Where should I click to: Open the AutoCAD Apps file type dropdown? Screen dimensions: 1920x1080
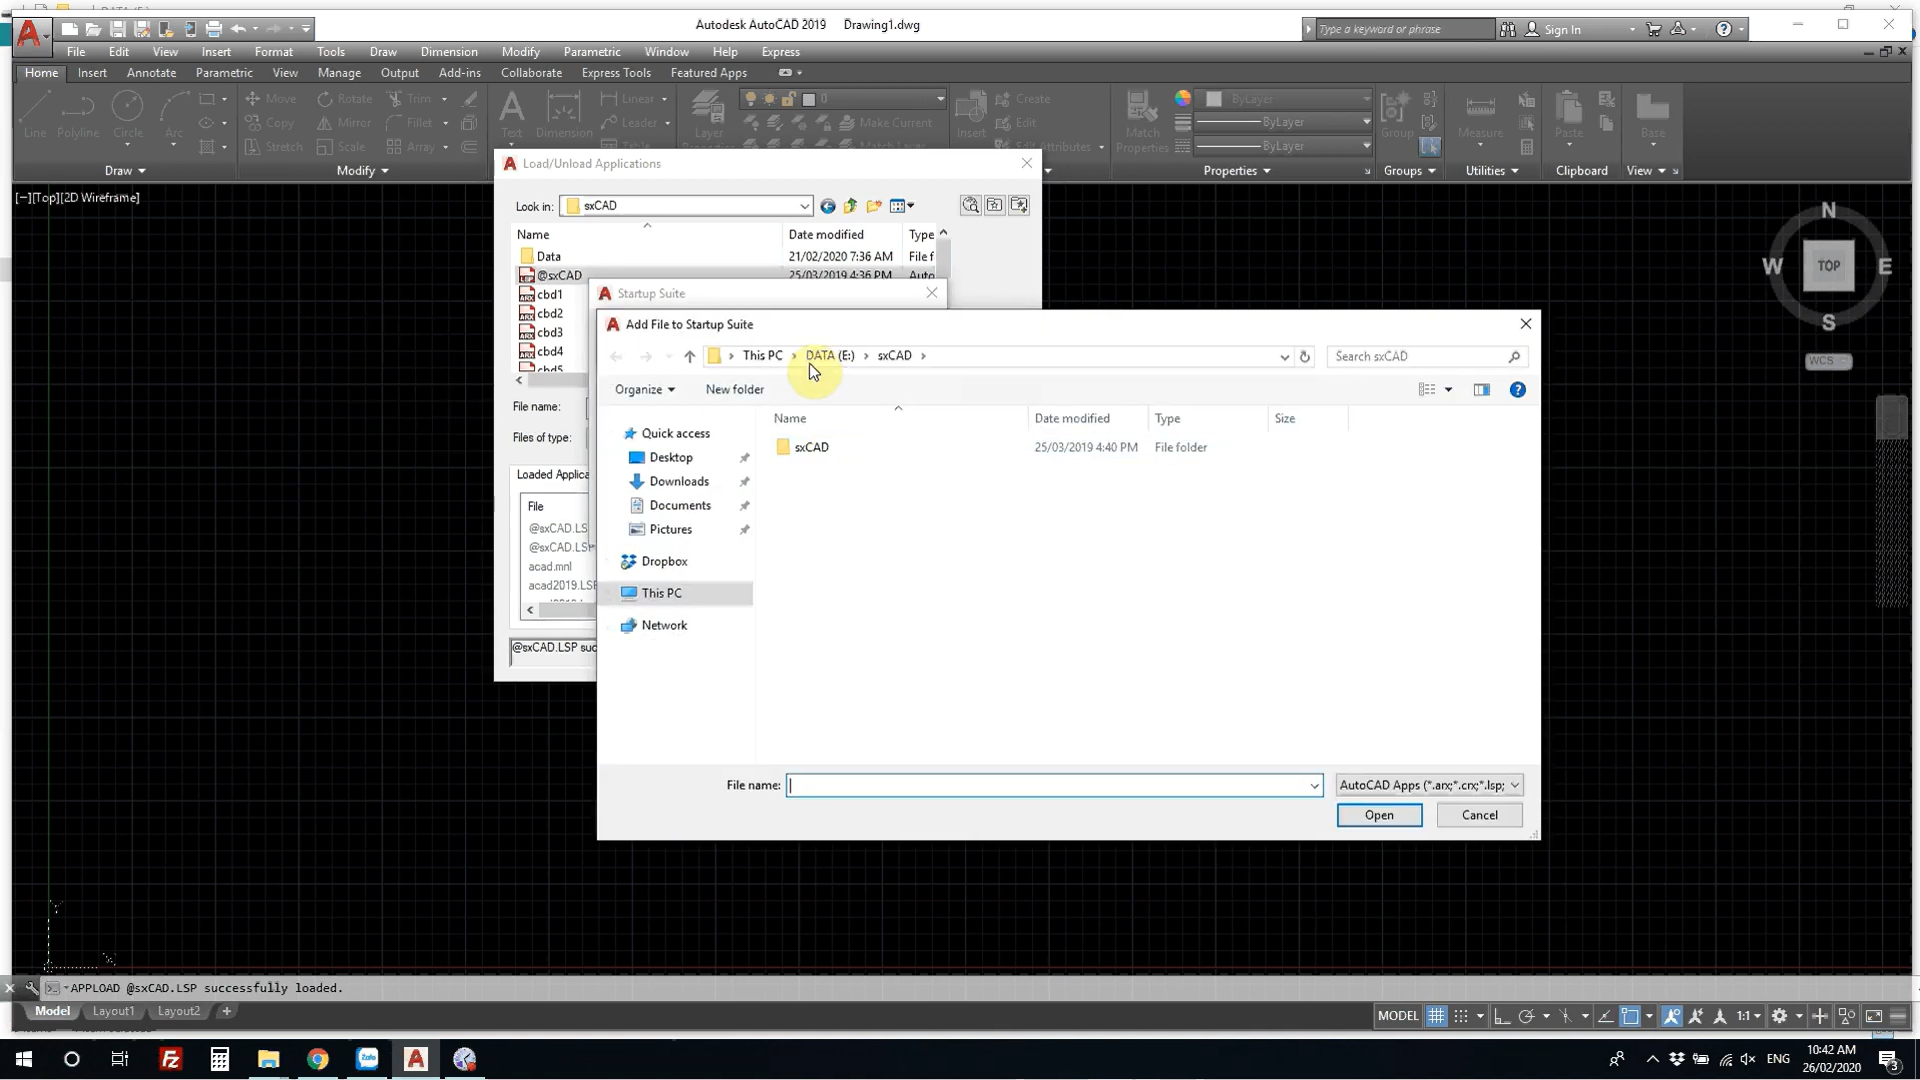(1429, 786)
